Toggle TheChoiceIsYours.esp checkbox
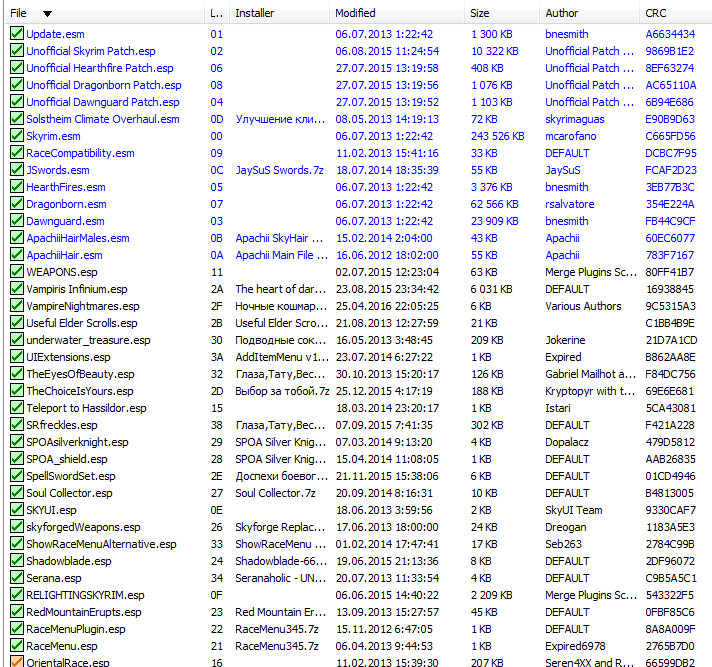 point(17,390)
